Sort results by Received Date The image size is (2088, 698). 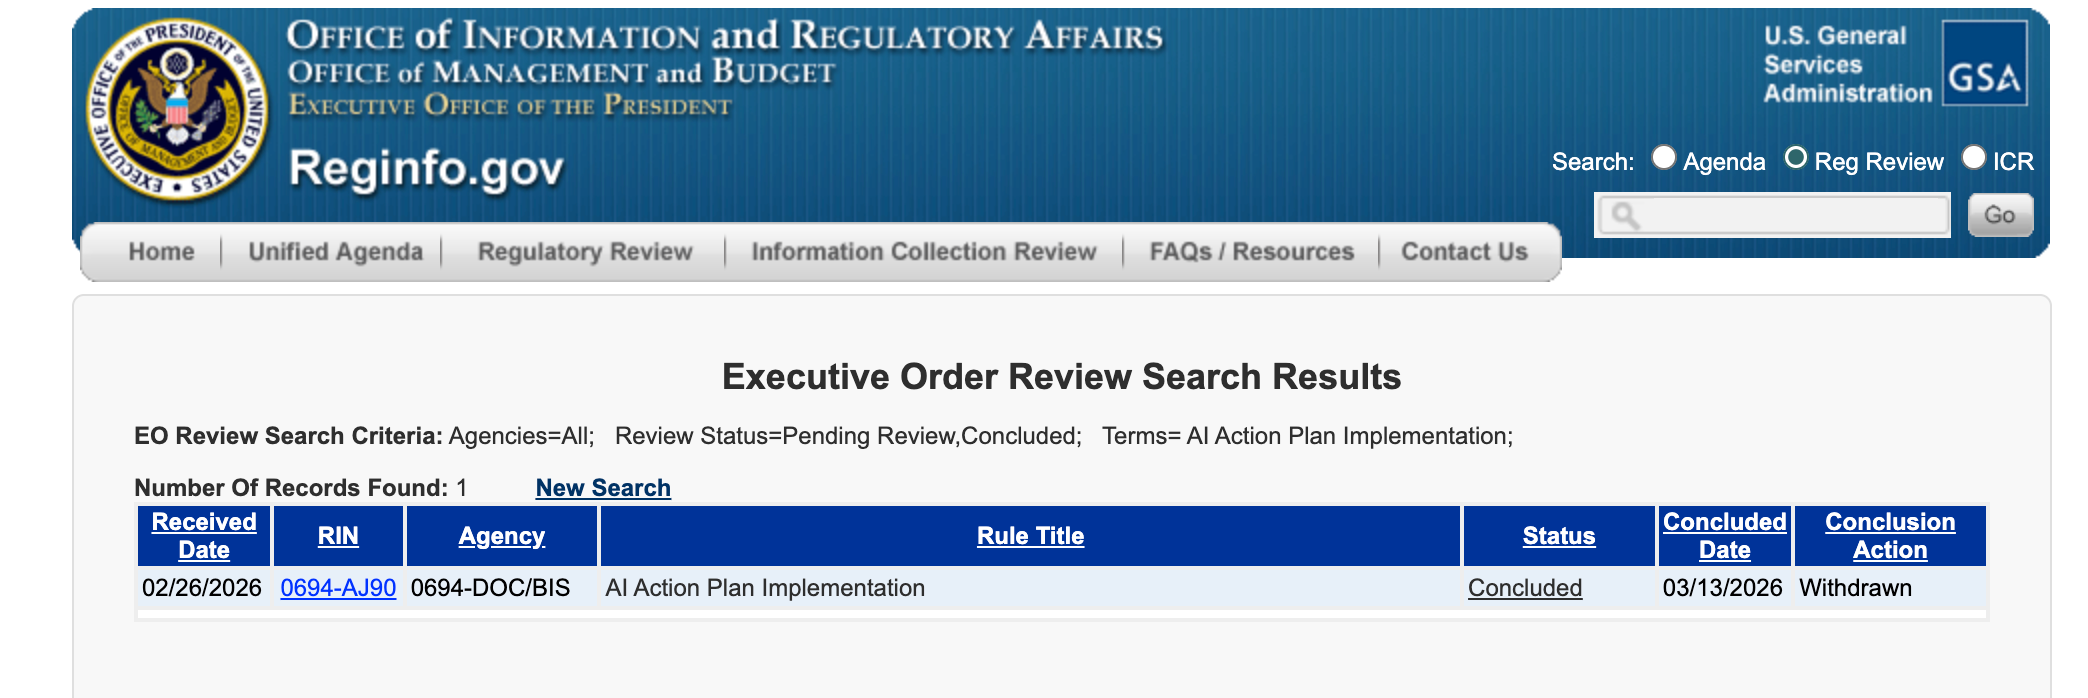click(204, 536)
